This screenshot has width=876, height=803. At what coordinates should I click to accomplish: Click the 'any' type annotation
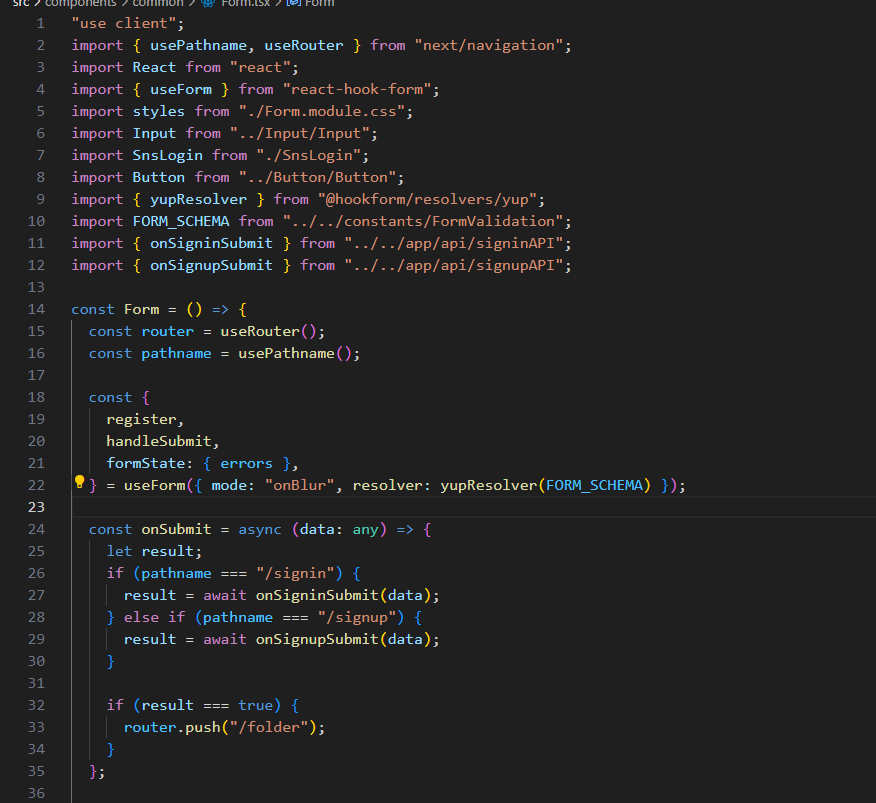[365, 529]
